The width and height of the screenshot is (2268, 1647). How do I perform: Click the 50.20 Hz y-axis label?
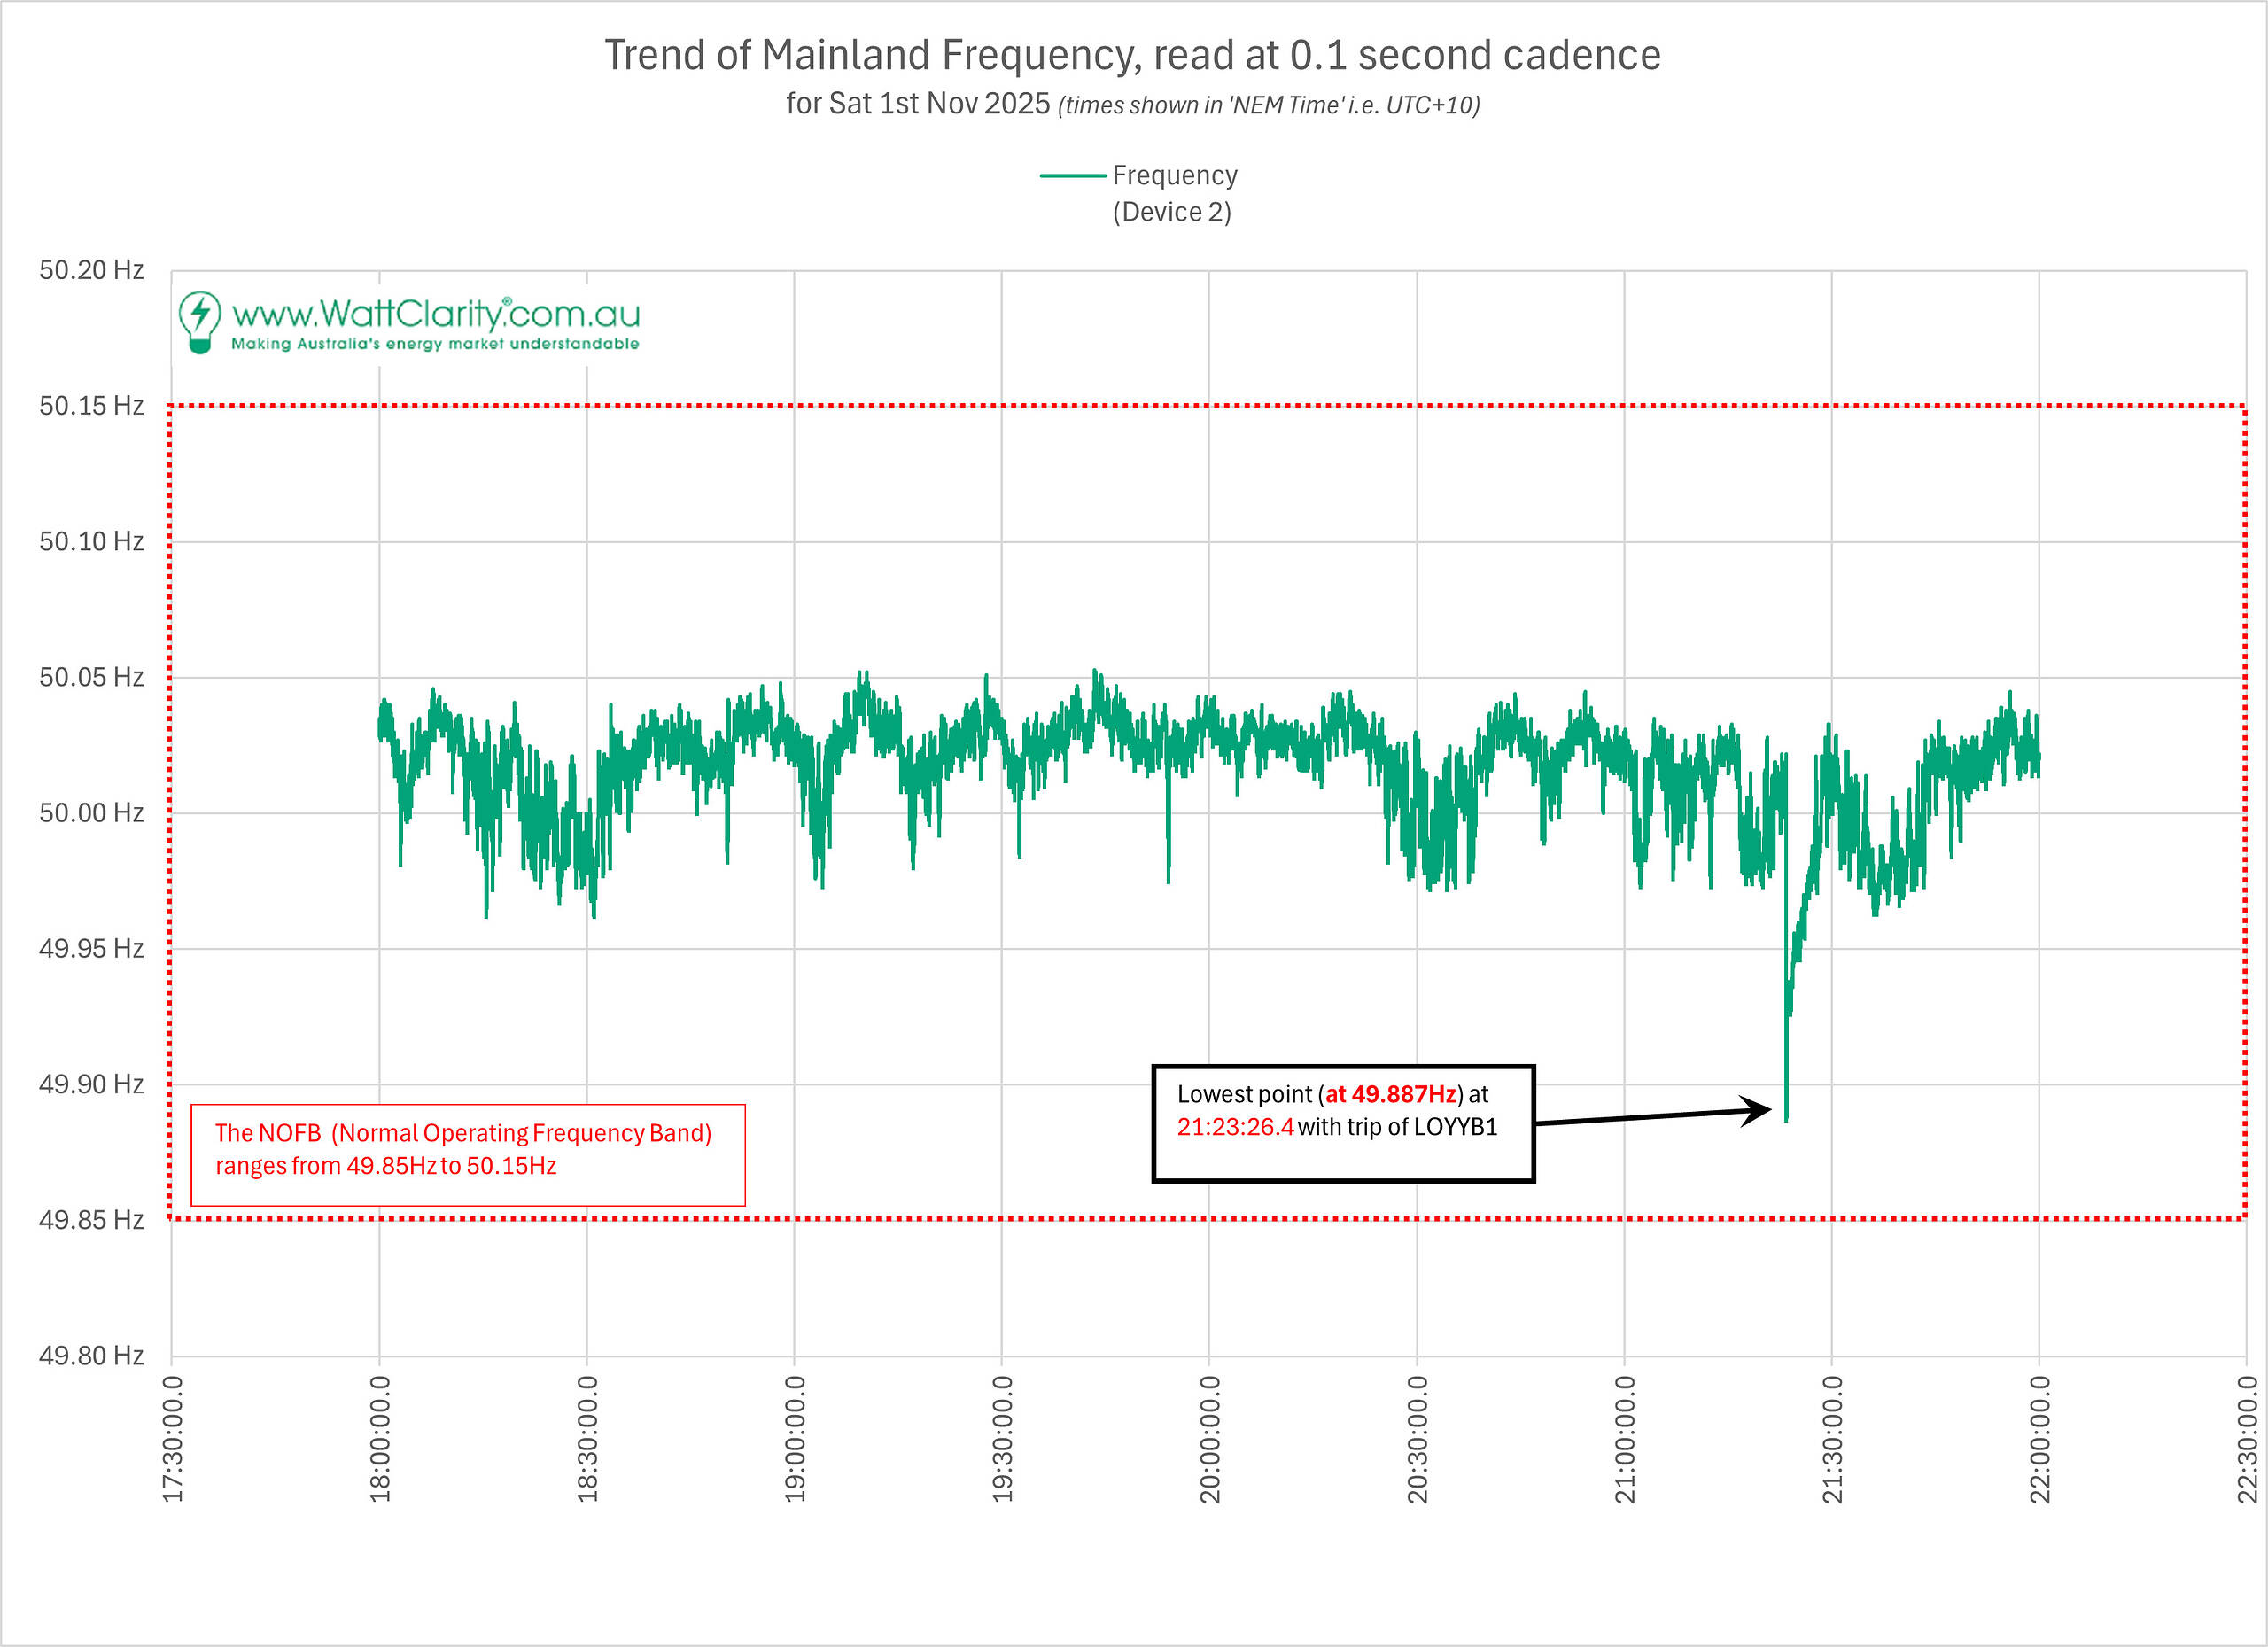click(x=91, y=270)
